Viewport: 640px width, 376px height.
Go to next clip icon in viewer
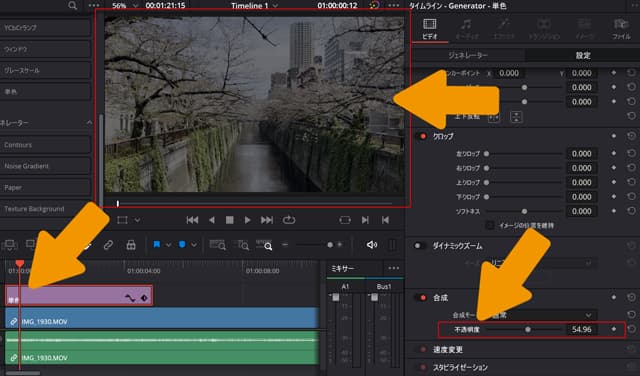(x=365, y=220)
